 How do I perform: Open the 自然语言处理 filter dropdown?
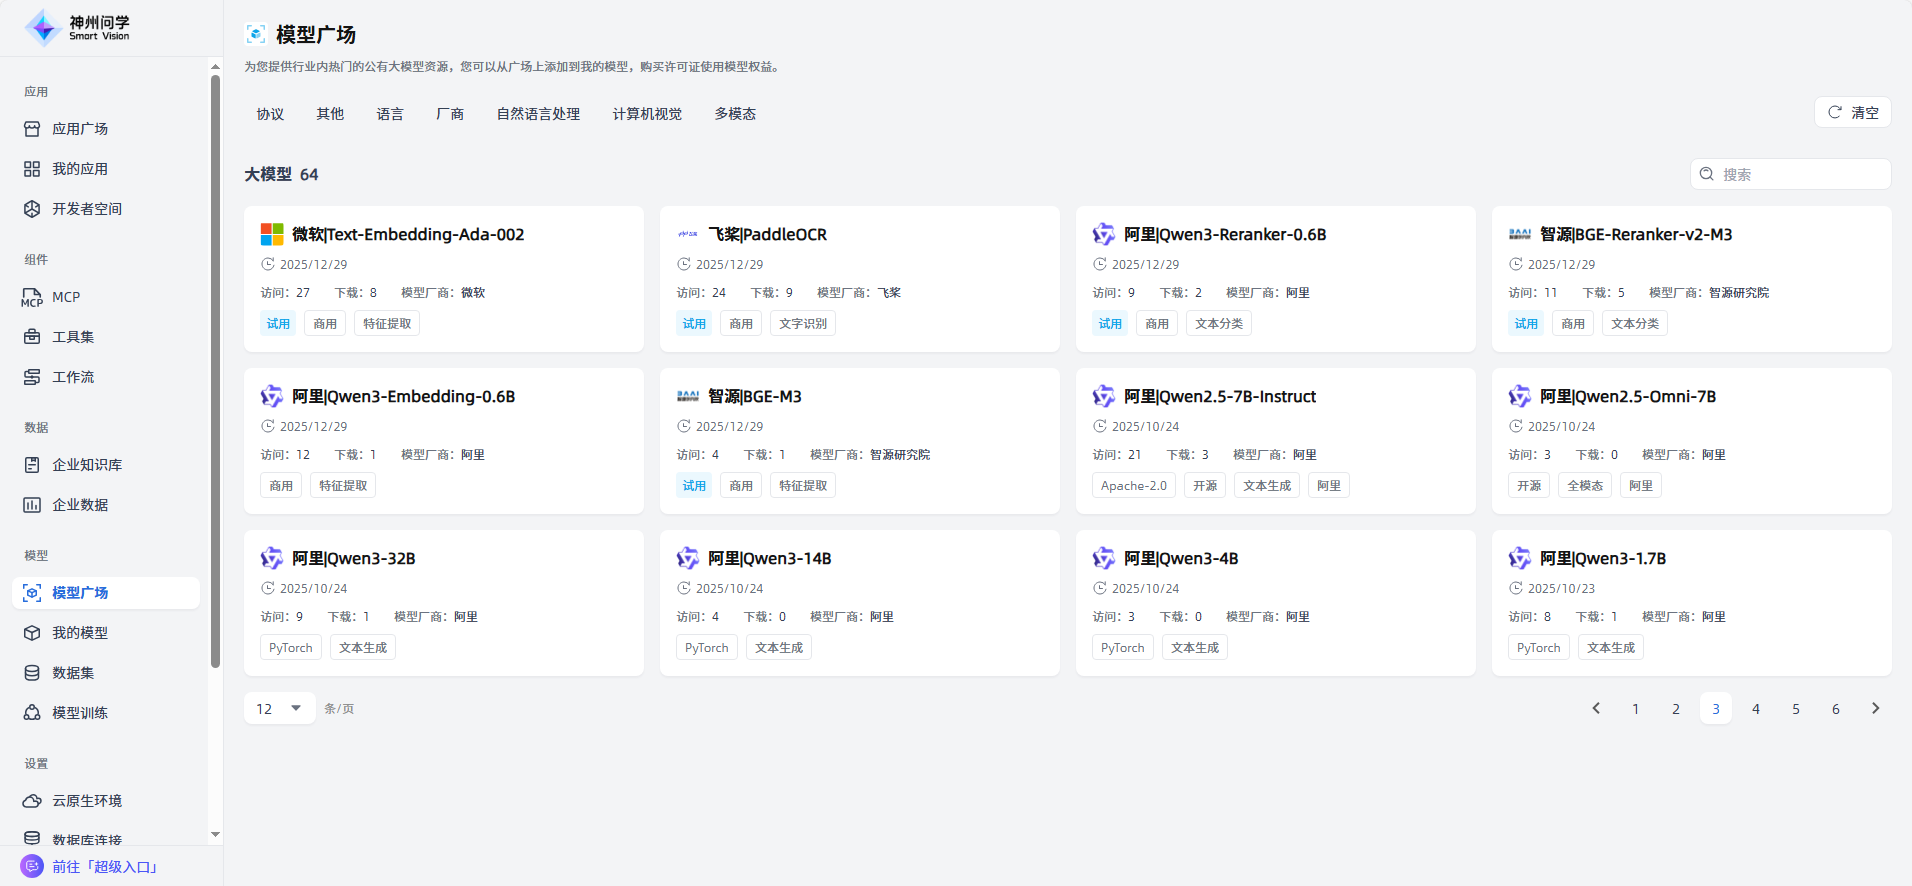tap(538, 114)
